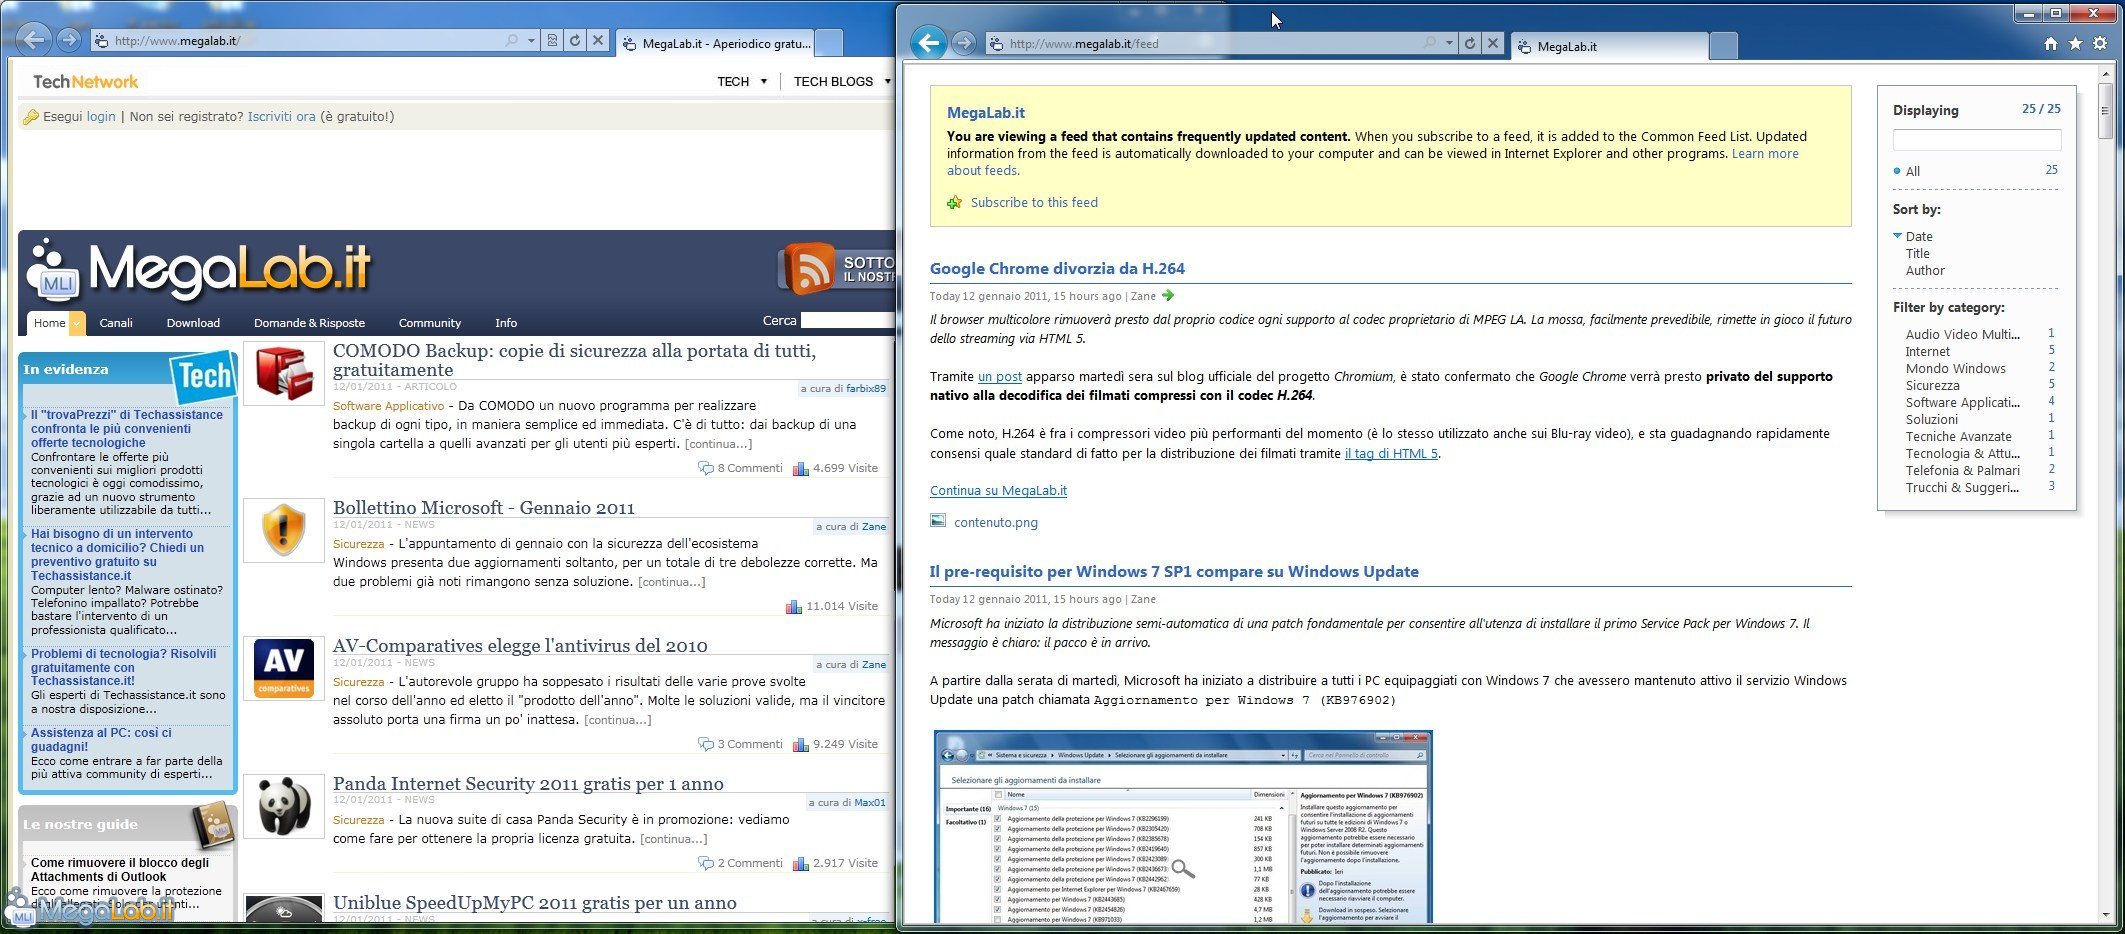Click Subscribe to this feed link

coord(1033,203)
